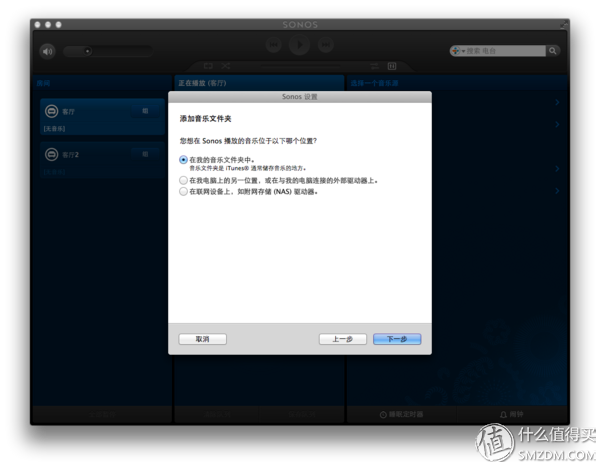Click the 睡眠定时器 sleep timer icon
Viewport: 600px width, 467px height.
click(384, 413)
